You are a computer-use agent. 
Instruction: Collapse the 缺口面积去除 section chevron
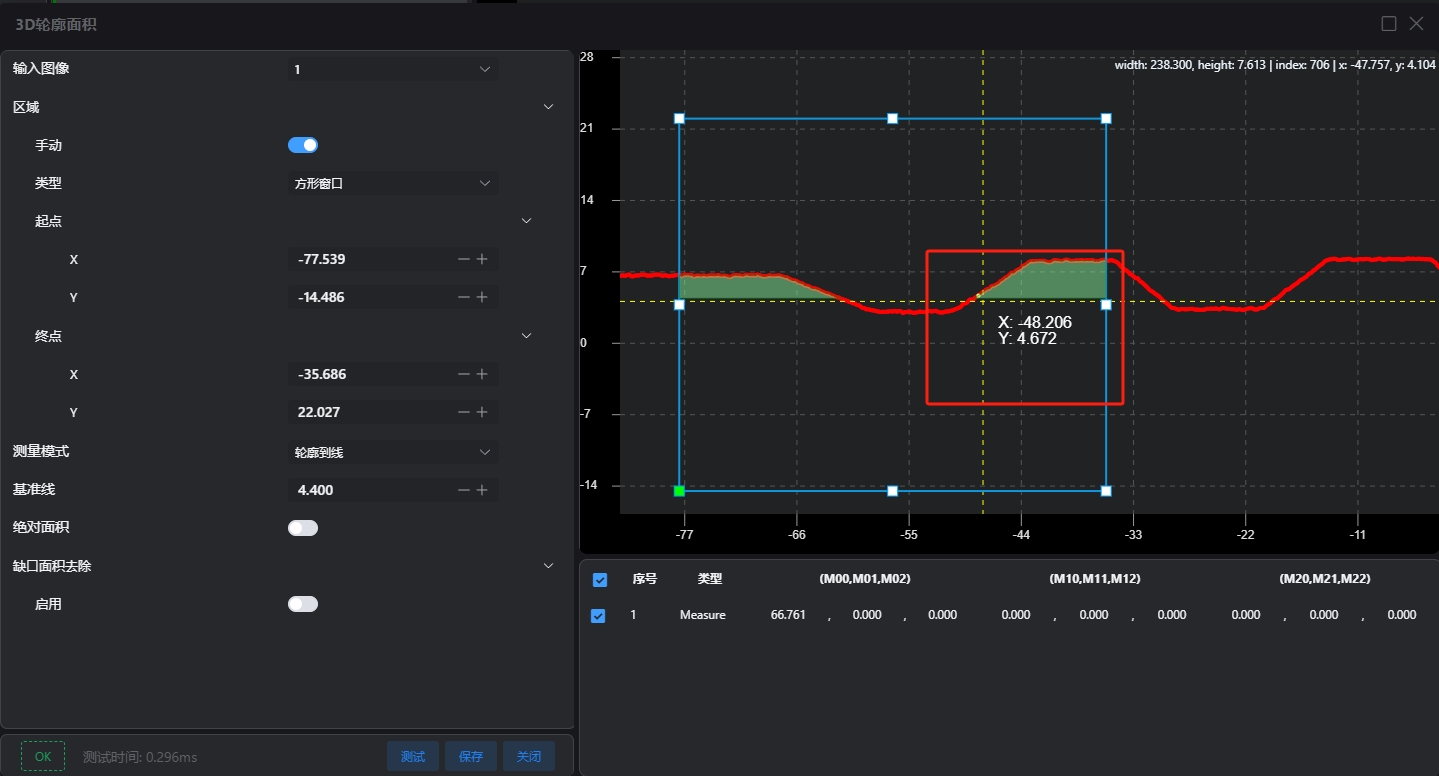(548, 566)
